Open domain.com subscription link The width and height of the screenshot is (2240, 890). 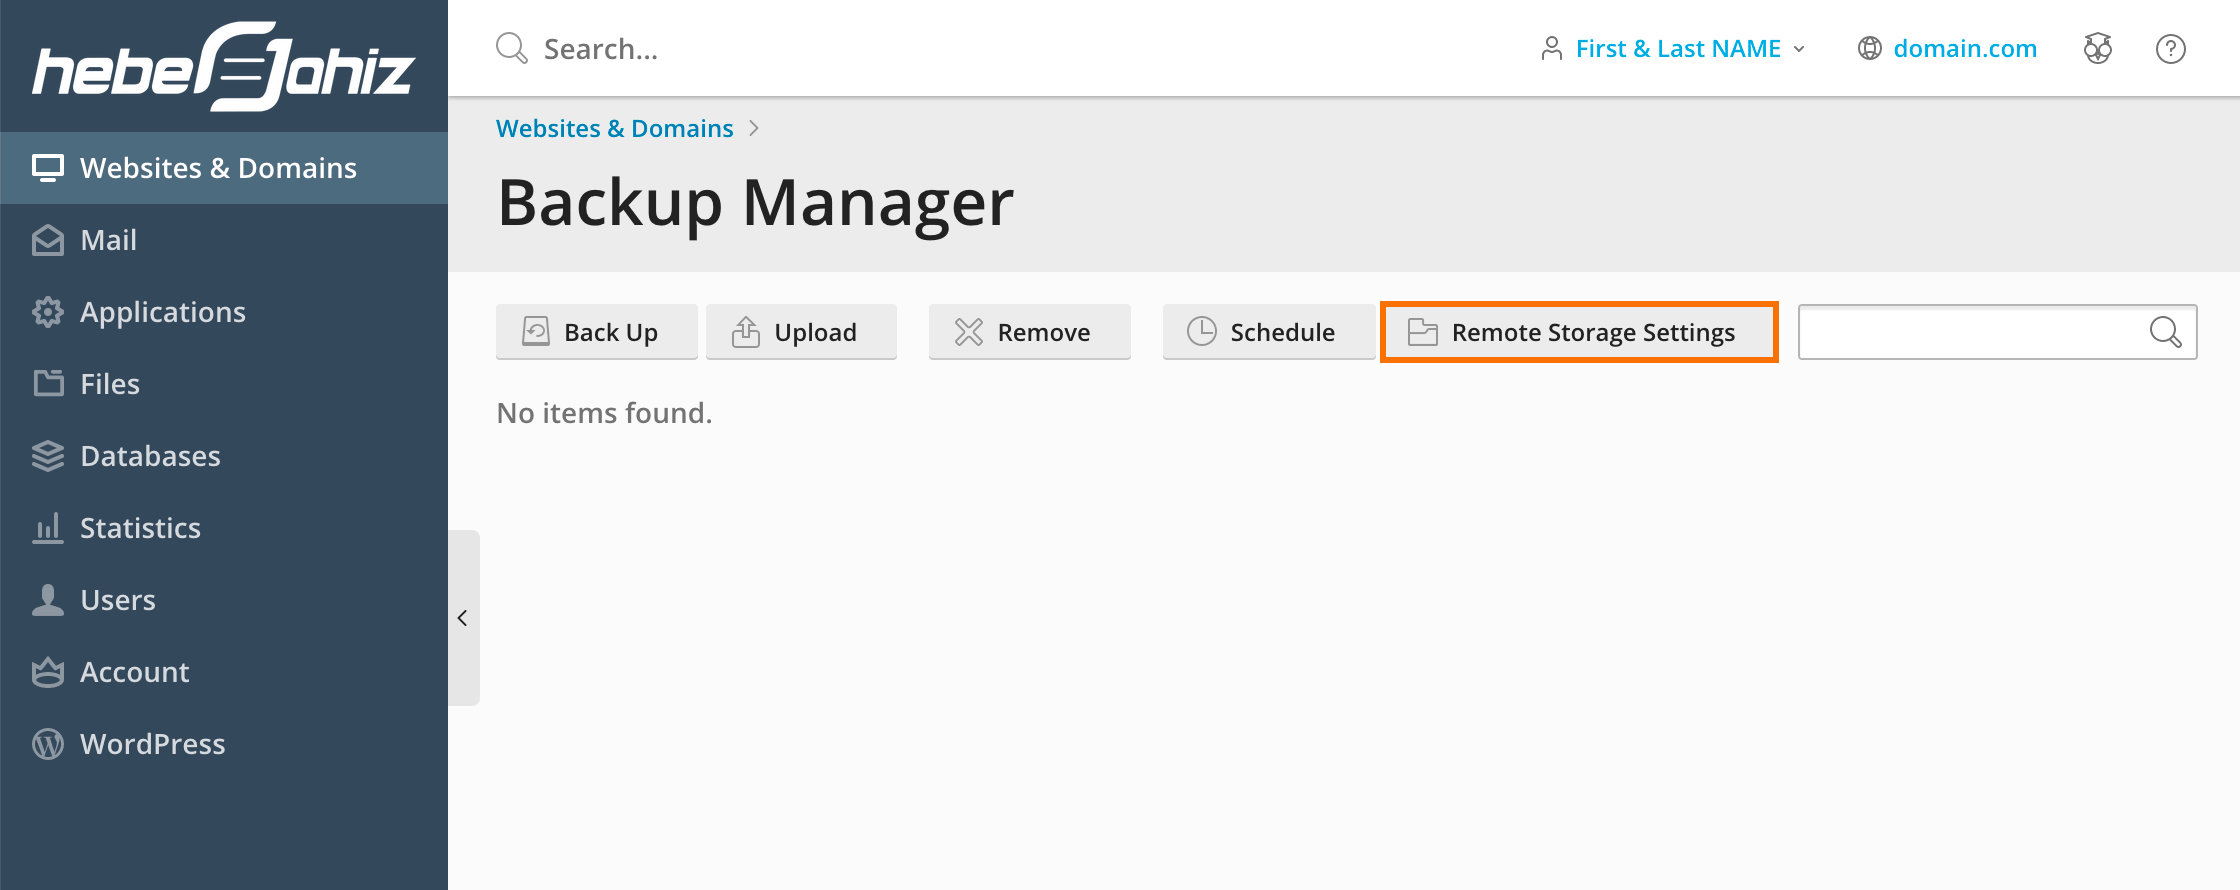[x=1947, y=48]
